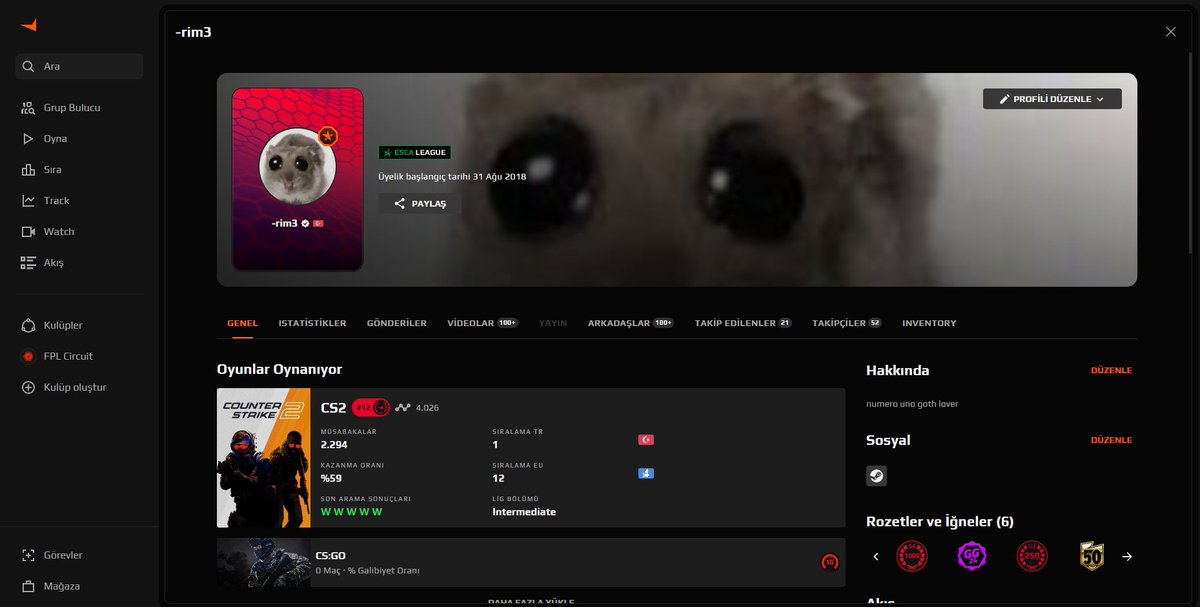Show previous badges with left arrow
This screenshot has height=607, width=1200.
(876, 557)
